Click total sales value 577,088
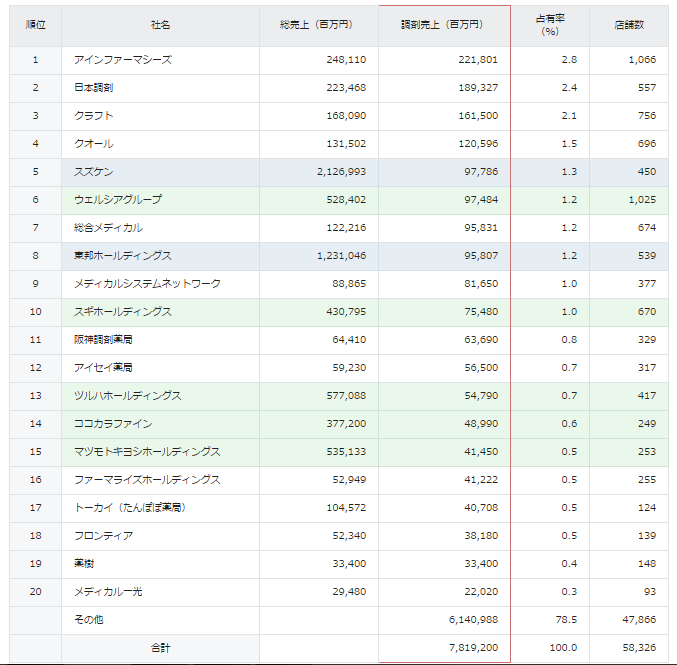The image size is (677, 665). point(346,396)
